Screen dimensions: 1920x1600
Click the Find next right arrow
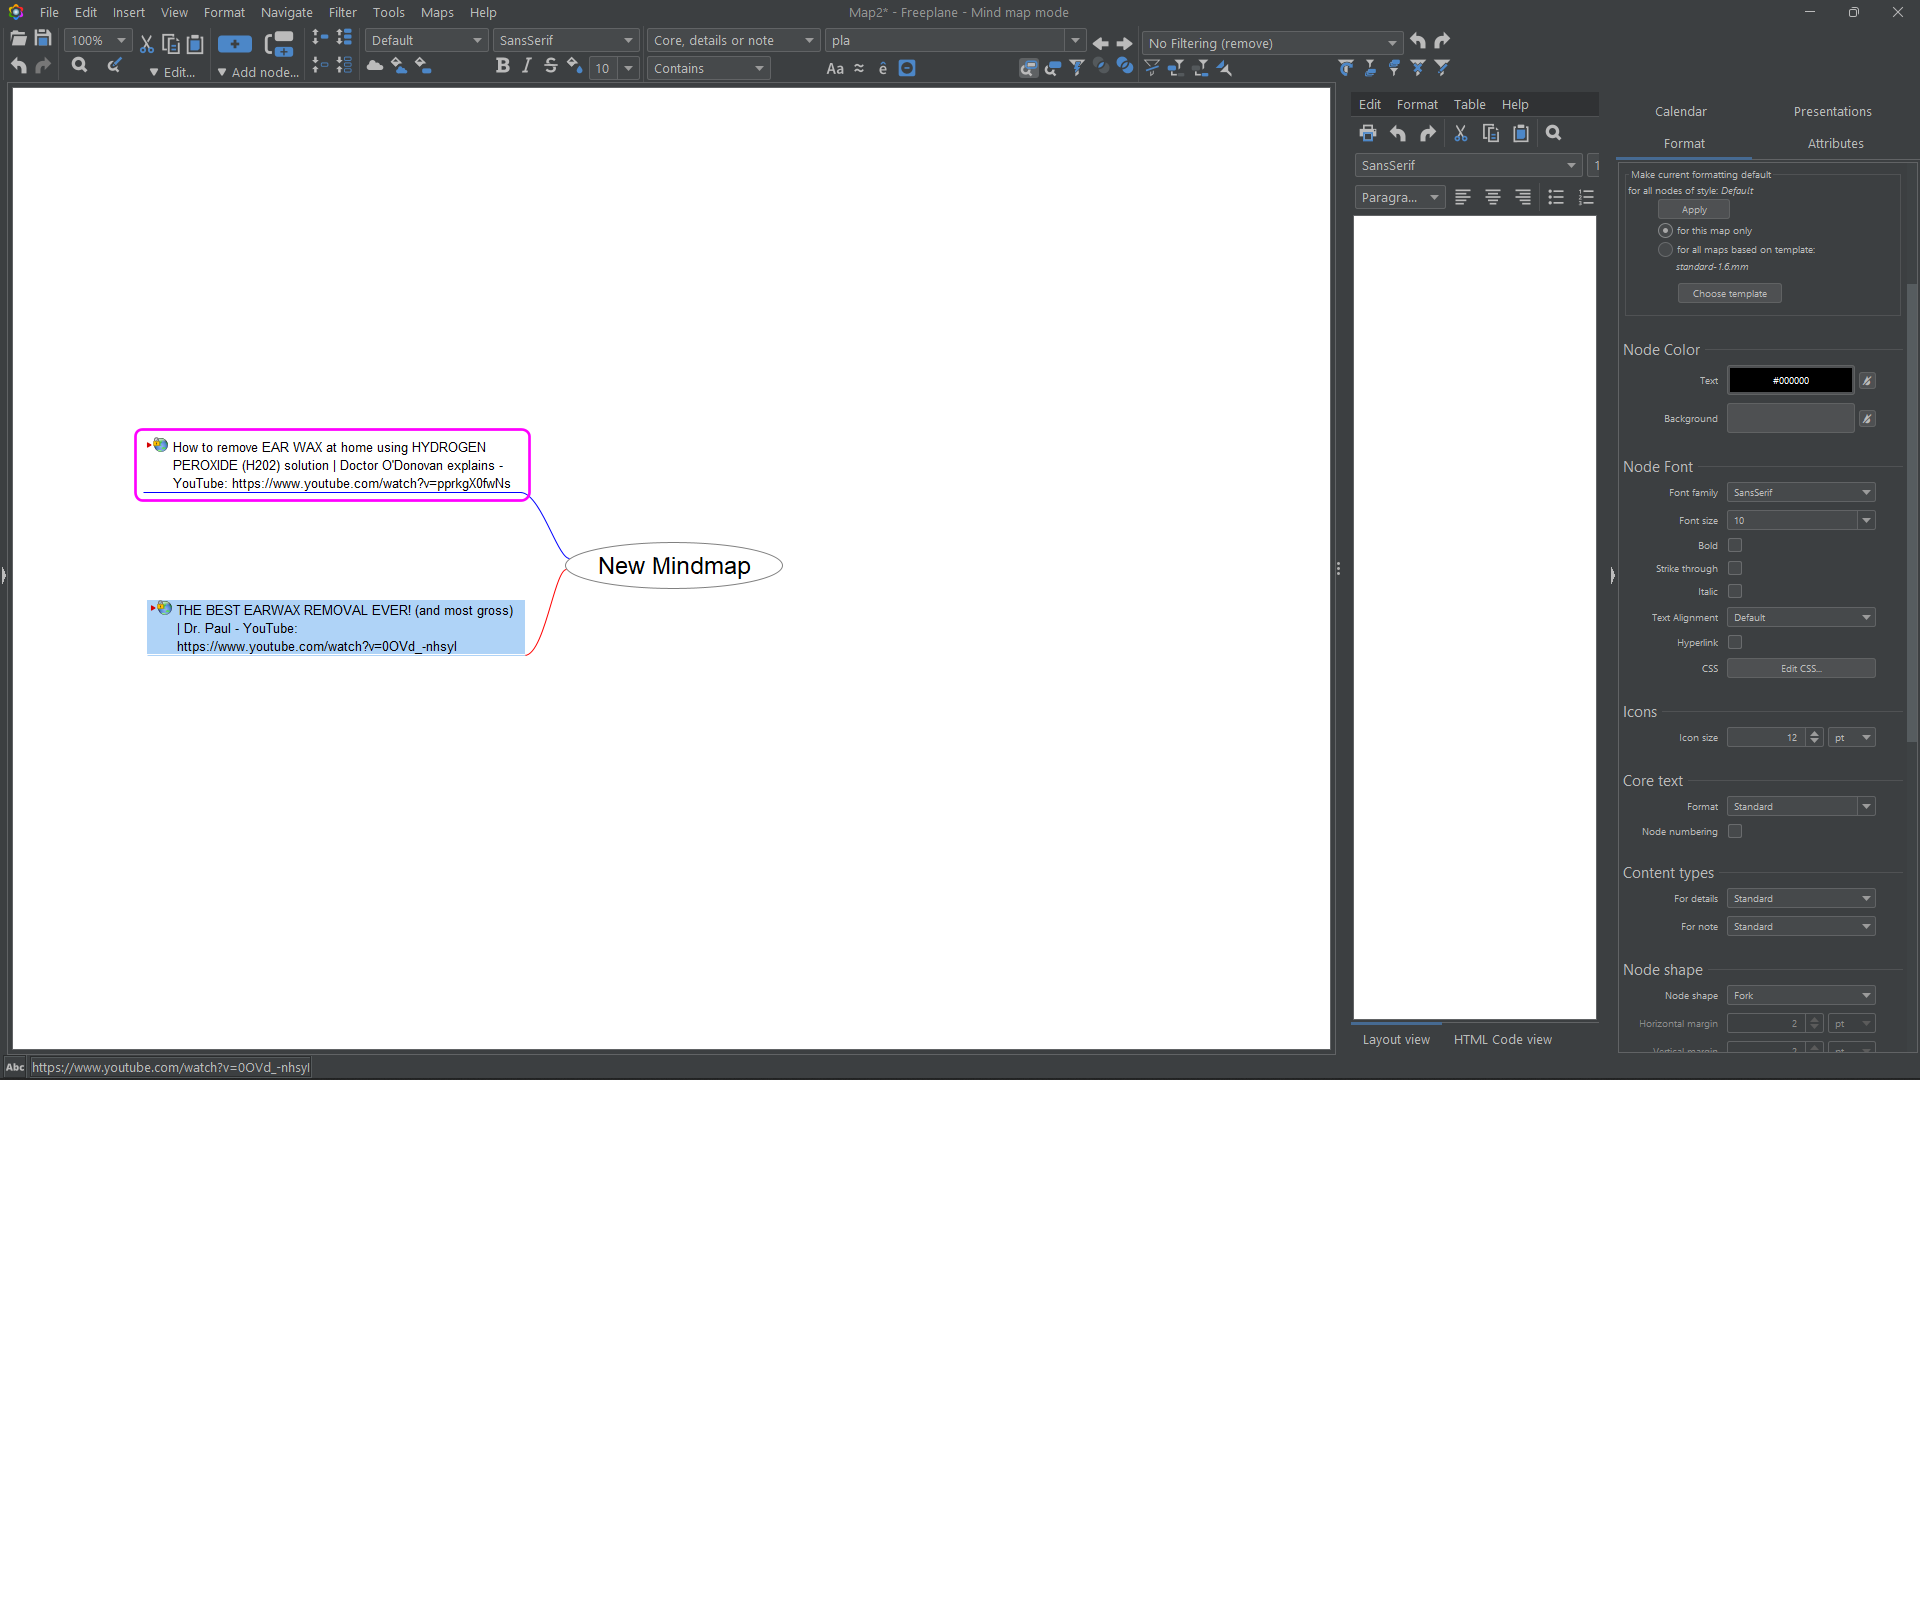coord(1124,43)
